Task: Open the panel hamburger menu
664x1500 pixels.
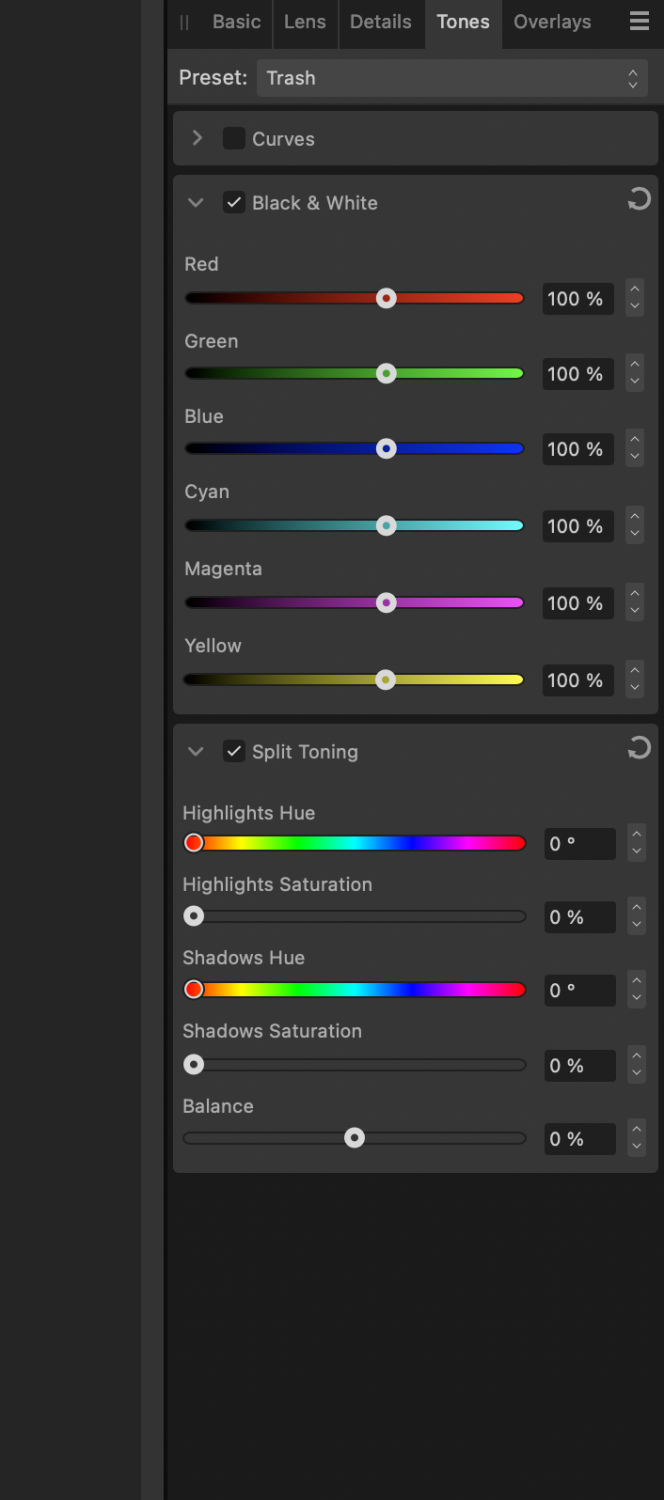Action: 639,22
